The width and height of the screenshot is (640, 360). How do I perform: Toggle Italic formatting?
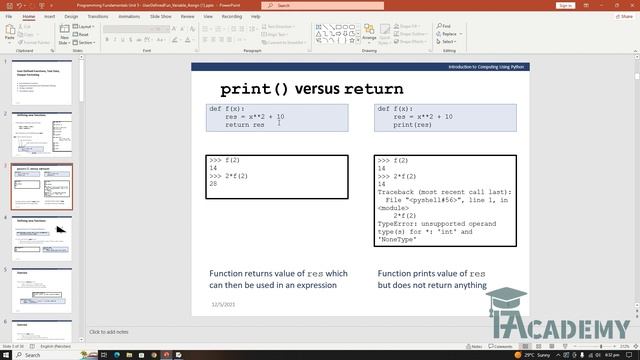(115, 40)
